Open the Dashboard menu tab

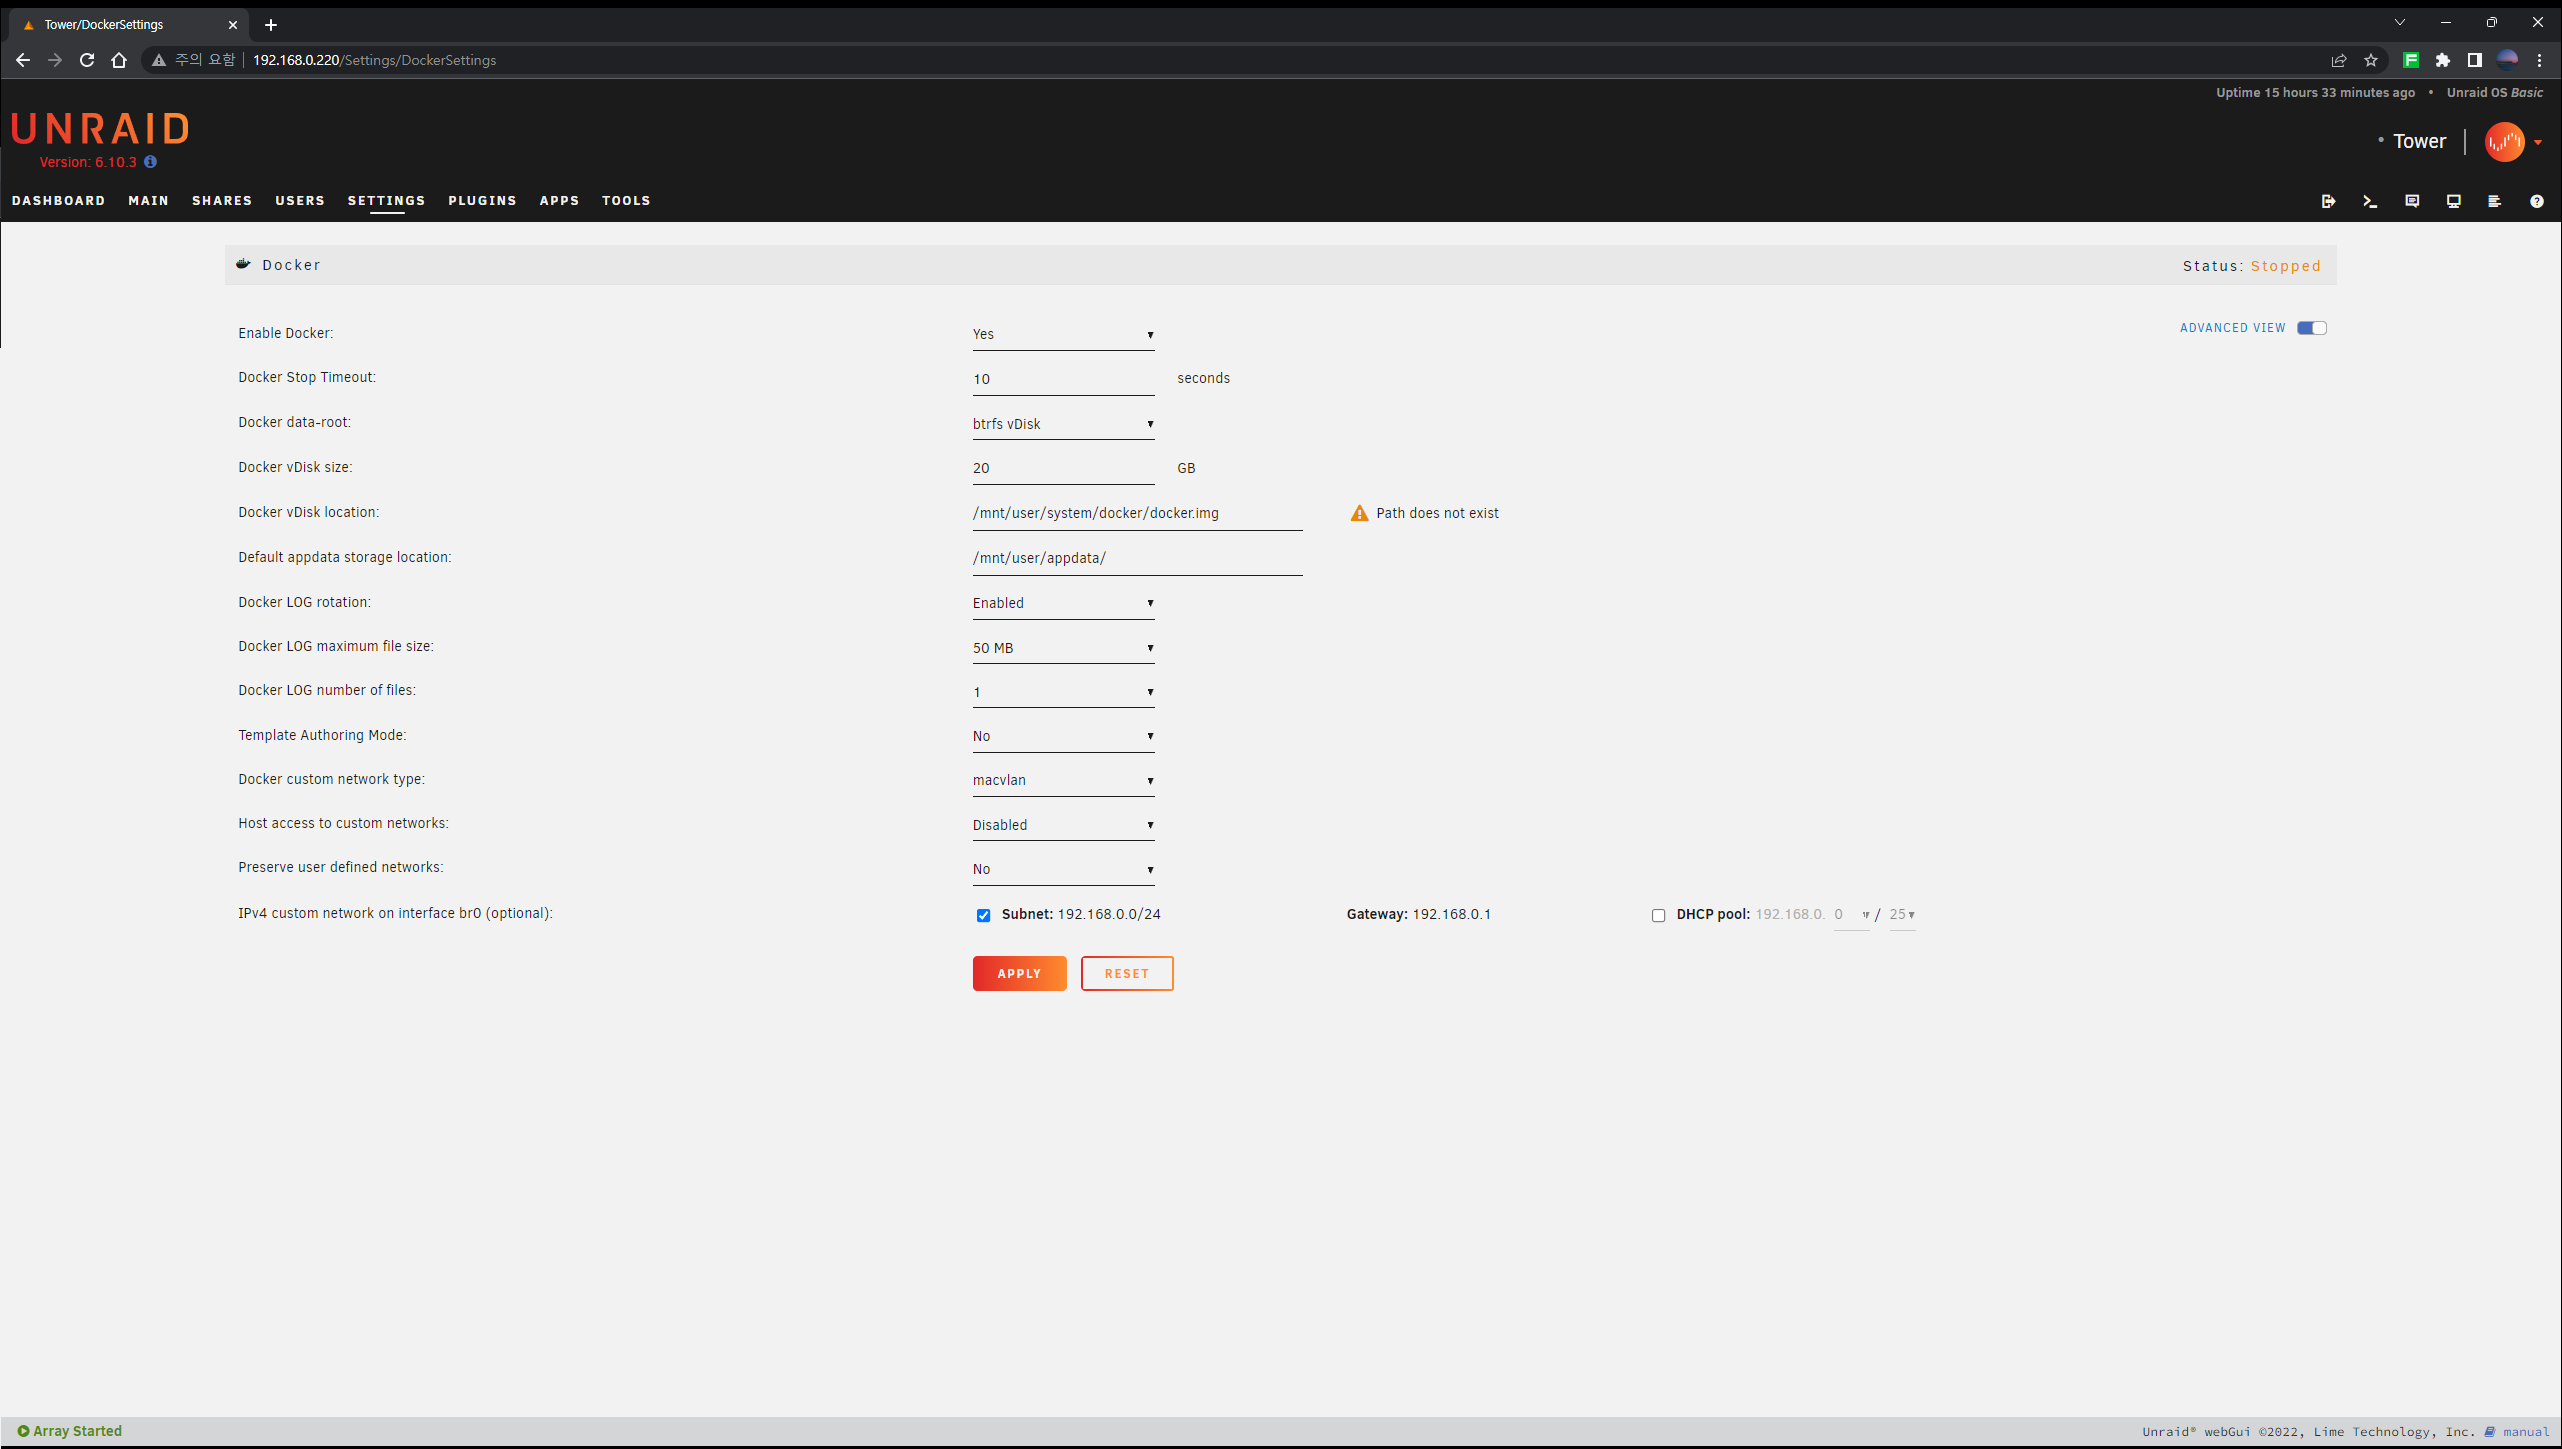[x=58, y=201]
